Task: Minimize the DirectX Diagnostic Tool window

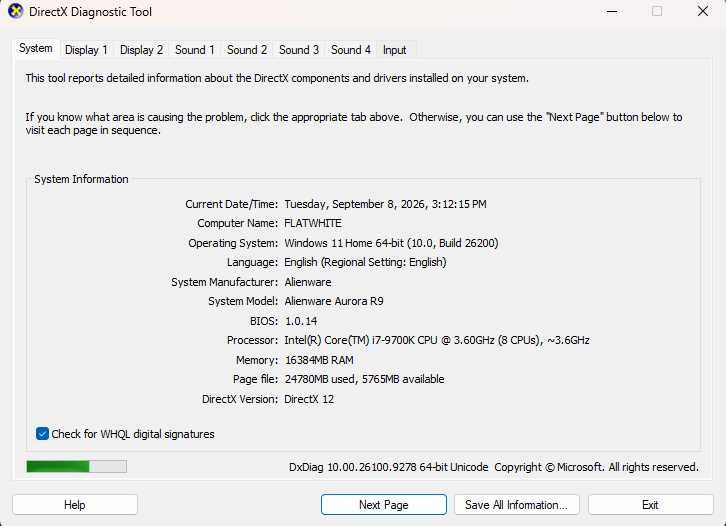Action: (x=612, y=12)
